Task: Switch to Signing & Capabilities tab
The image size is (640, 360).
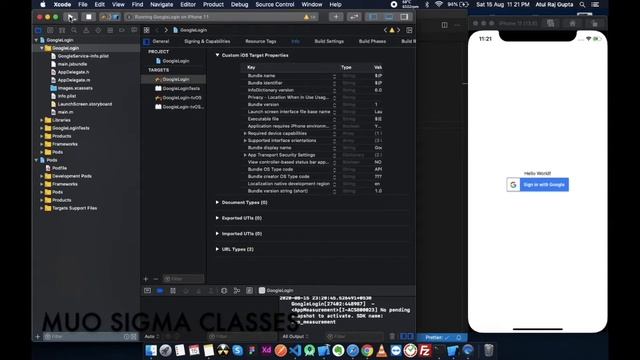Action: coord(207,42)
